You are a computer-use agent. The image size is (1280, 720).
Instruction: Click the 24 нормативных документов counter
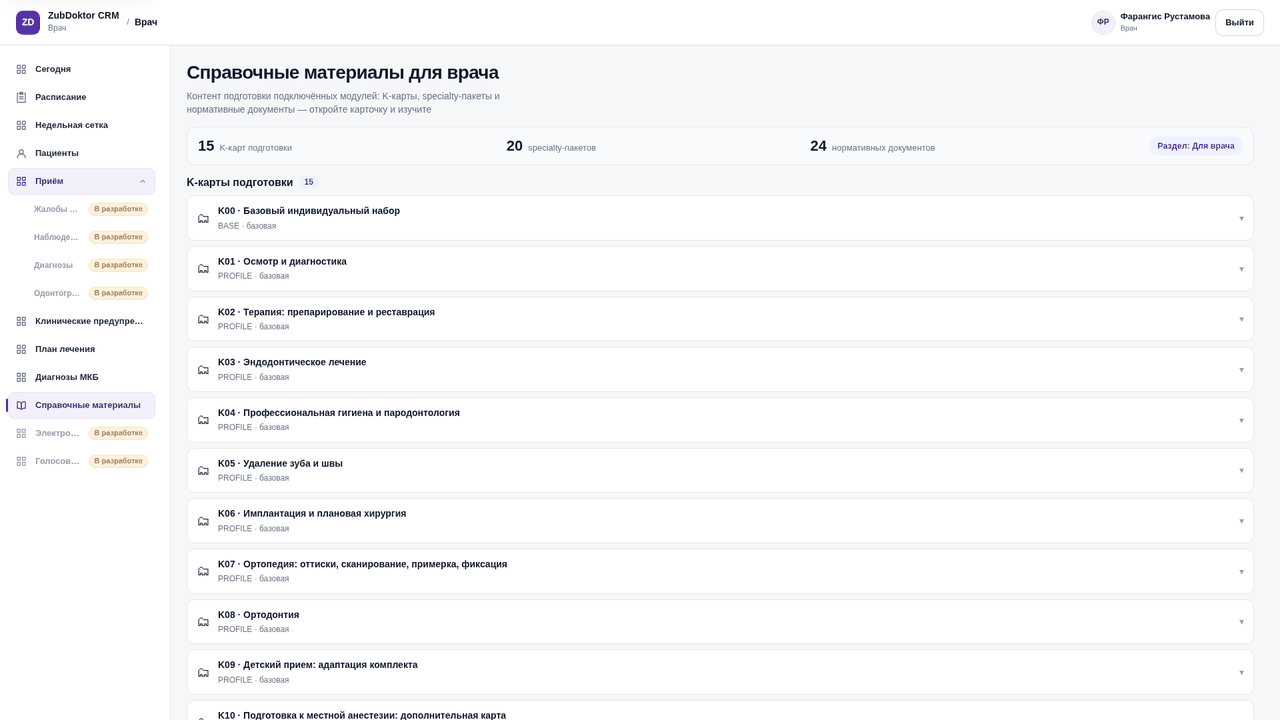[x=872, y=146]
